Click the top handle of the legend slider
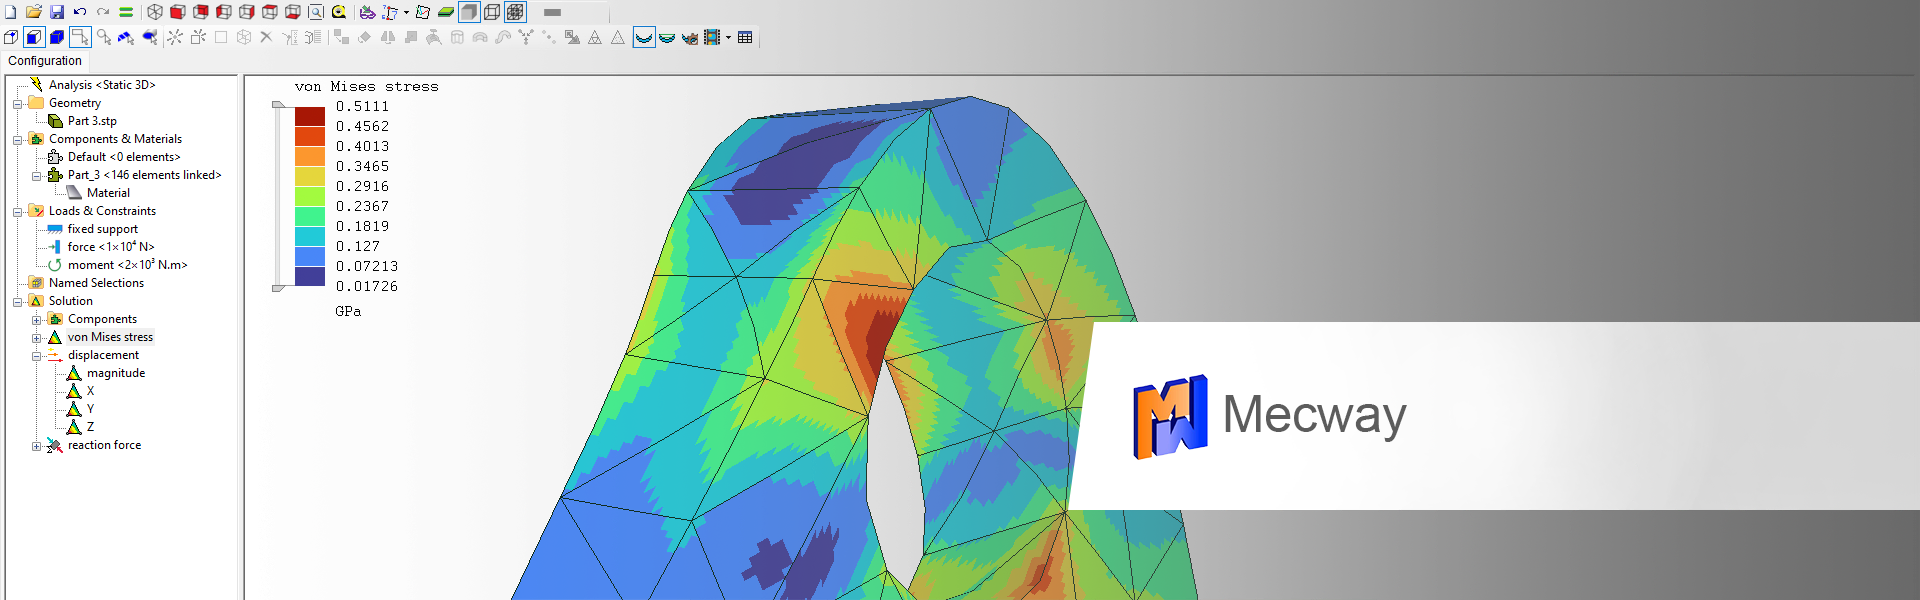Screen dimensions: 1920x600 tap(278, 104)
